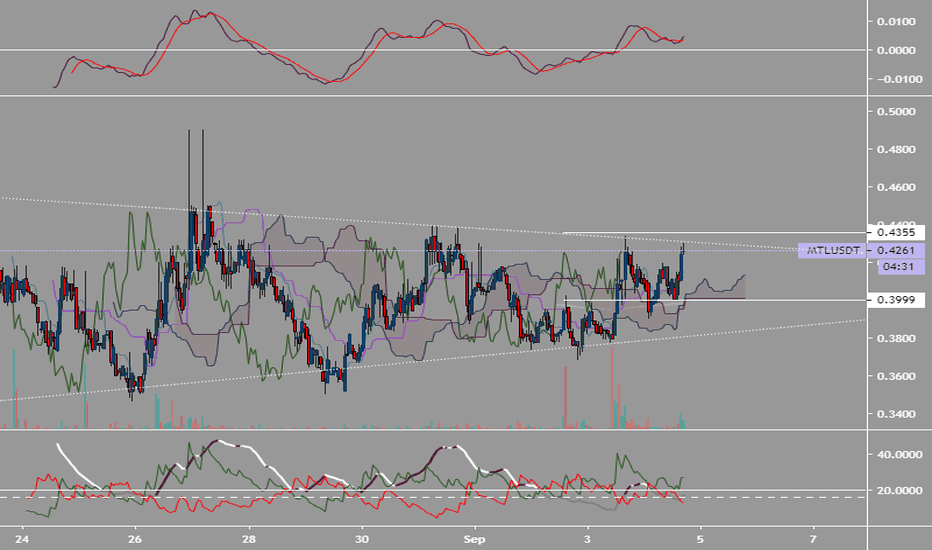This screenshot has height=550, width=932.
Task: Click the 0.3600 price axis label
Action: click(896, 376)
